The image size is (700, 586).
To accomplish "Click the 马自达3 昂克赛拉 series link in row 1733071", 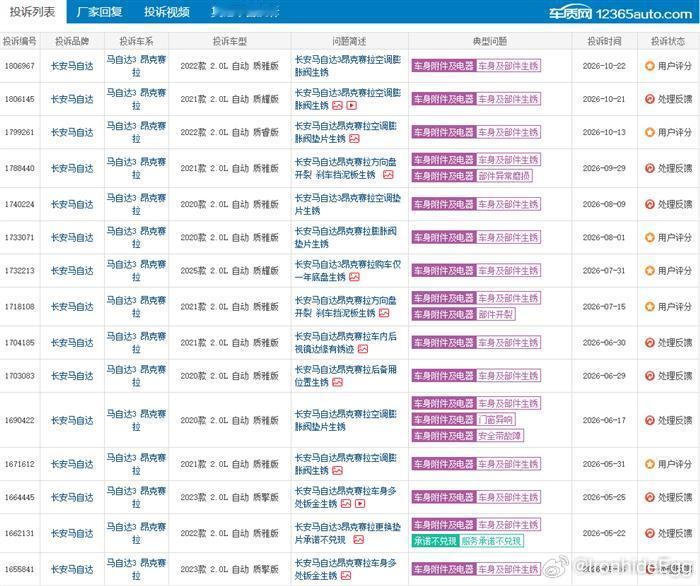I will 136,237.
